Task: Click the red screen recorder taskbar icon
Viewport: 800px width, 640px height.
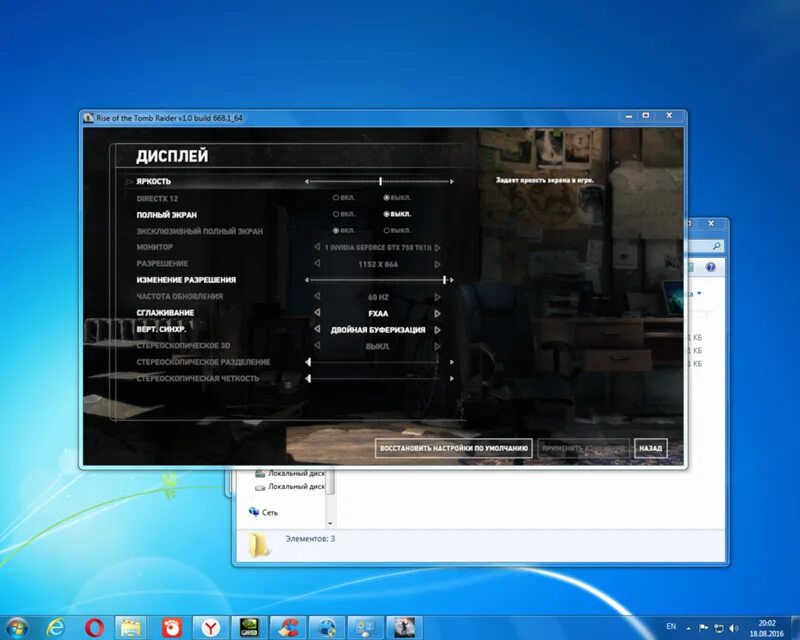Action: click(x=171, y=628)
